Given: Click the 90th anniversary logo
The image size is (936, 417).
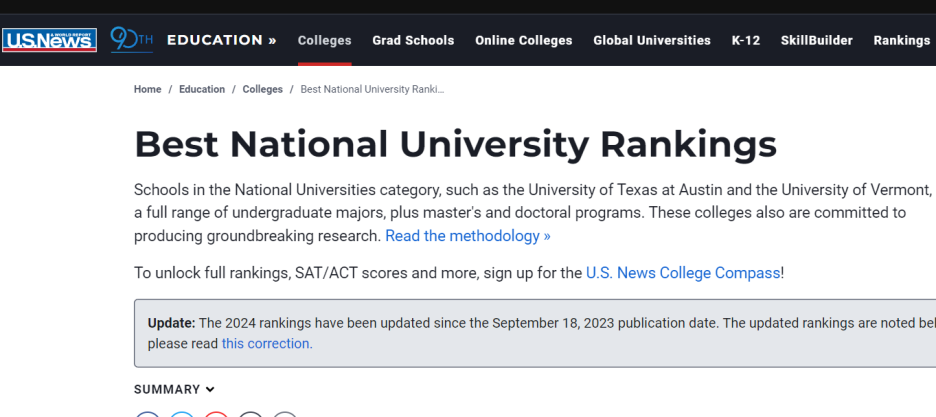Looking at the screenshot, I should point(131,40).
